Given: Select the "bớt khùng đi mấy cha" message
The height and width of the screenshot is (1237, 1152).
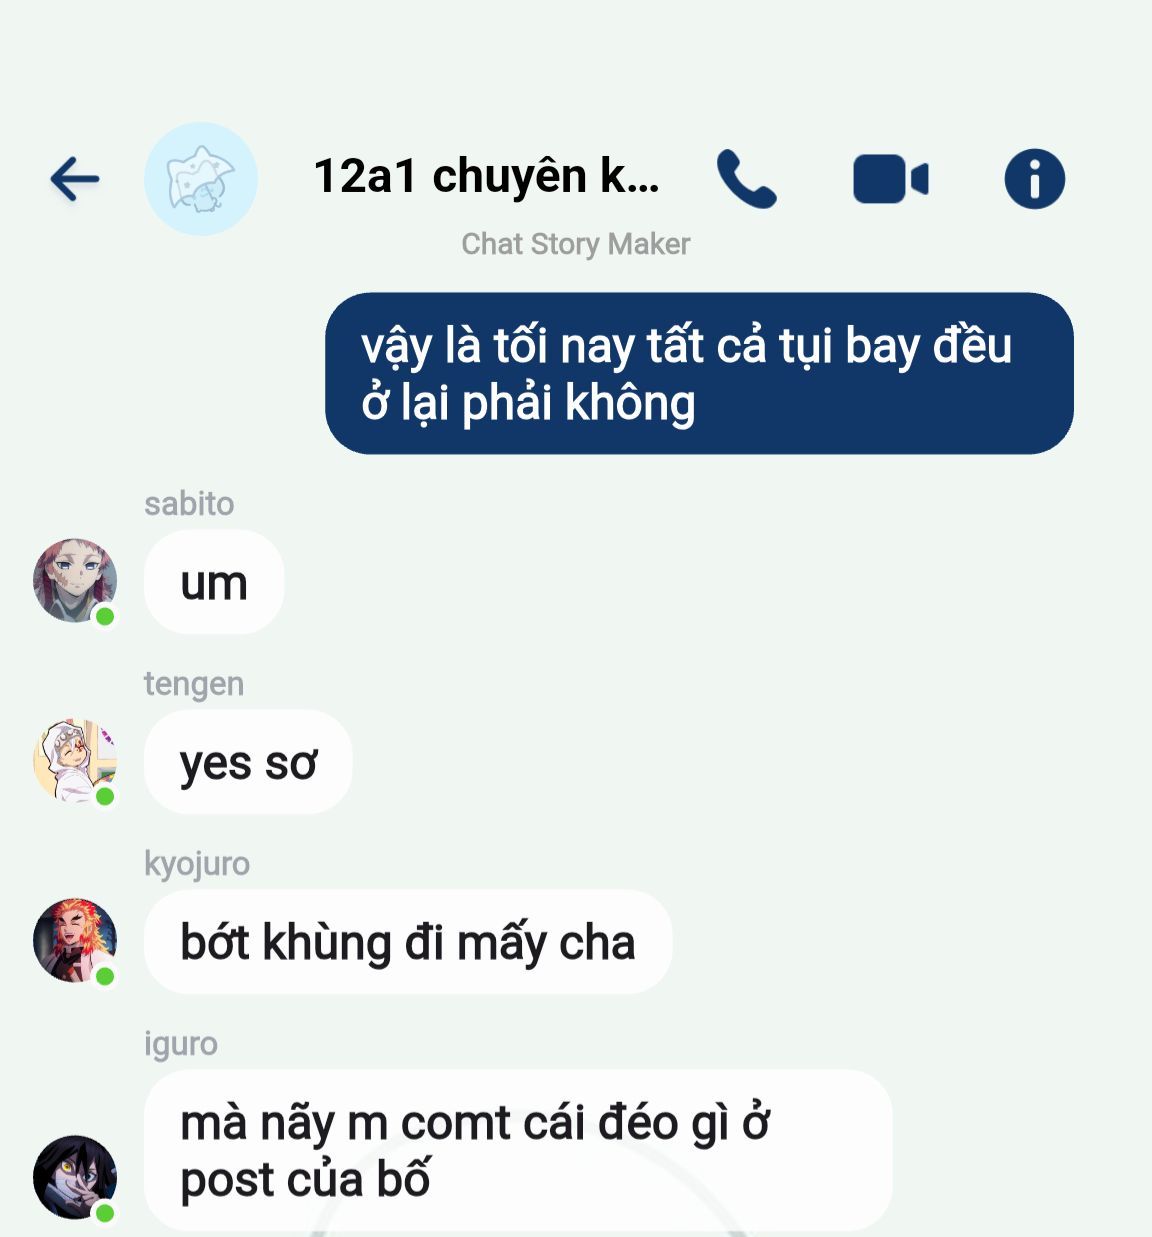Looking at the screenshot, I should click(x=408, y=942).
